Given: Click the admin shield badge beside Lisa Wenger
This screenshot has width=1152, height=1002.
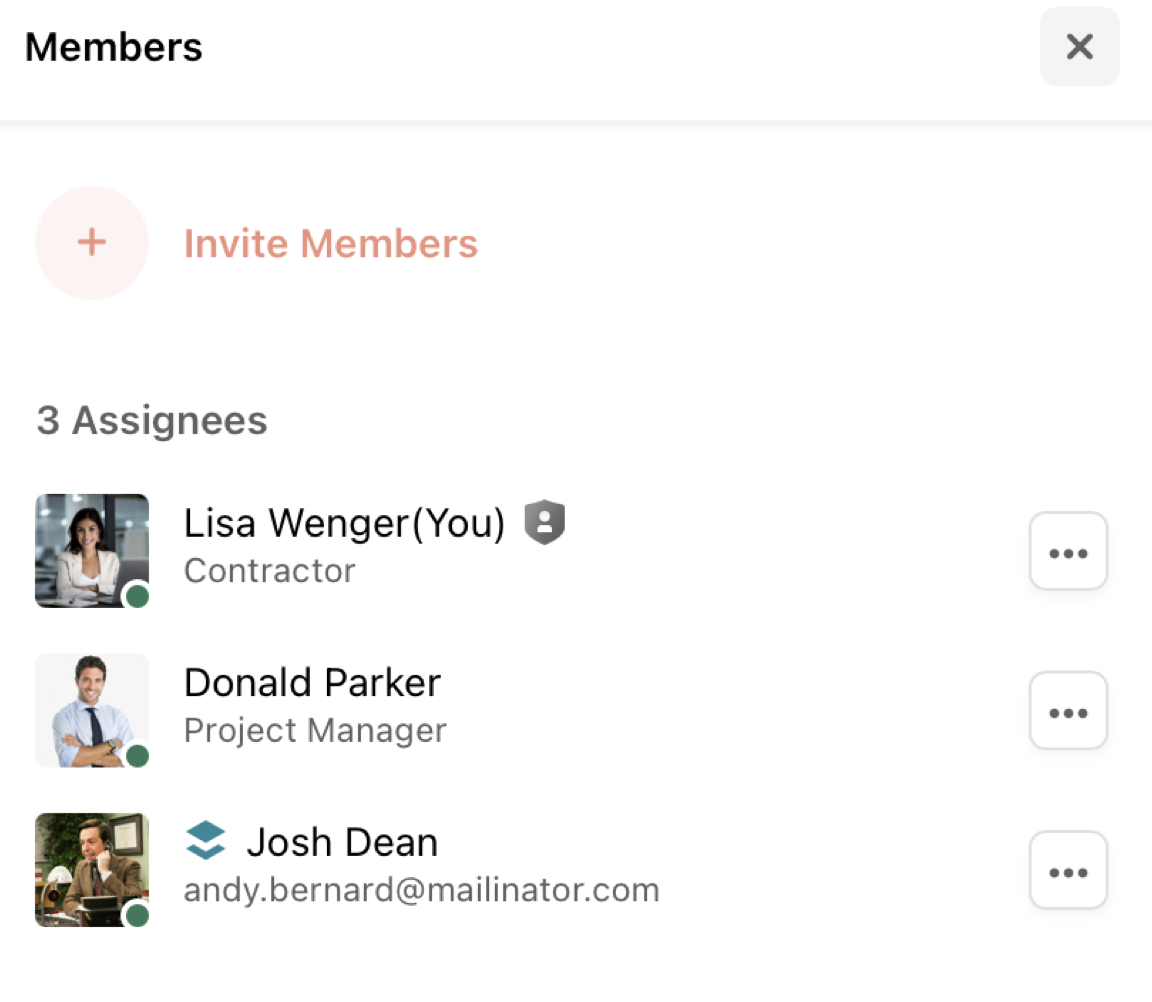Looking at the screenshot, I should tap(544, 522).
